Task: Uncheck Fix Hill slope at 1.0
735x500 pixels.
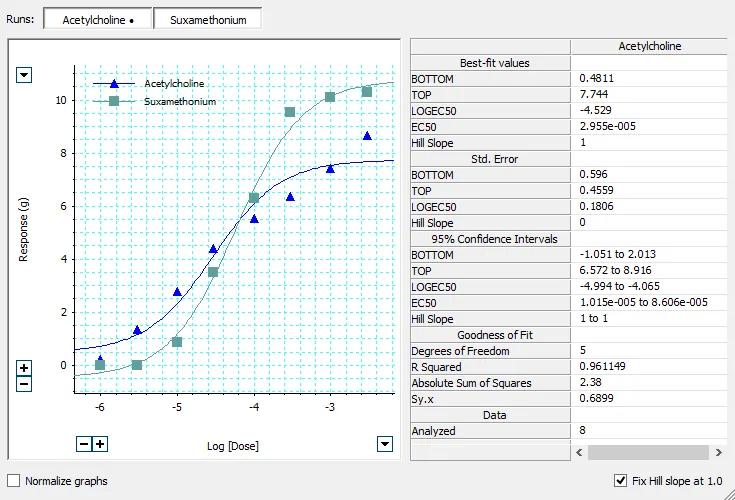Action: 620,481
